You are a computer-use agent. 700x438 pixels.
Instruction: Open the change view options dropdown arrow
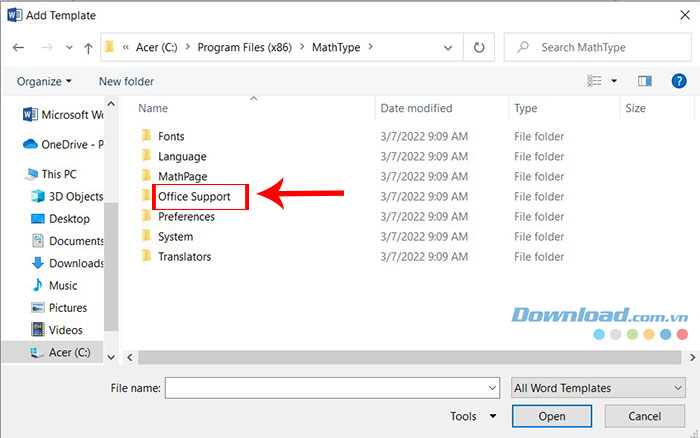click(614, 81)
